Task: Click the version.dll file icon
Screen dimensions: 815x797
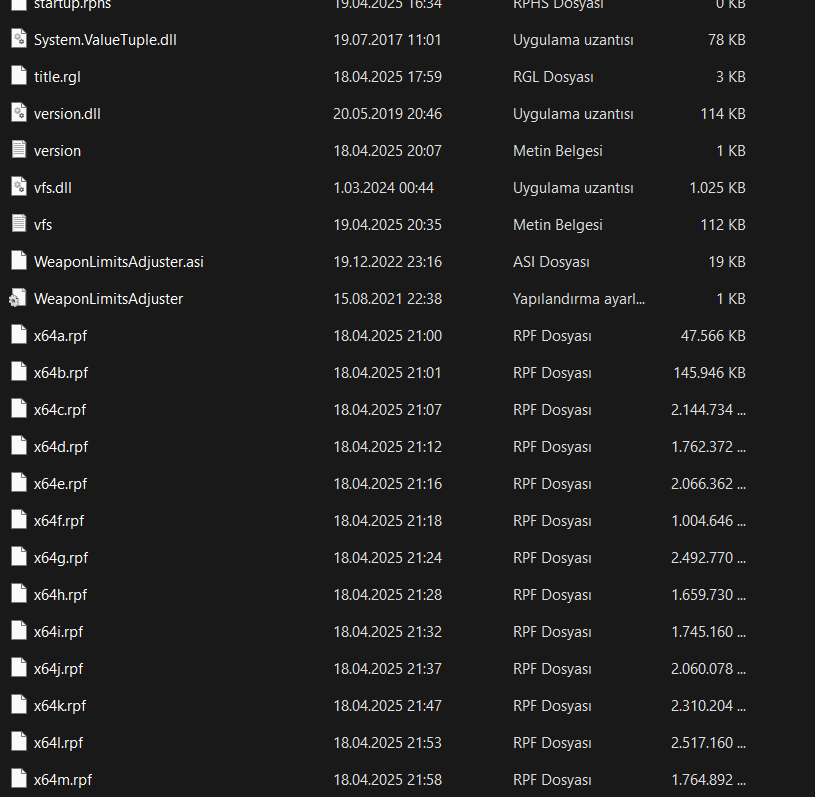Action: coord(18,114)
